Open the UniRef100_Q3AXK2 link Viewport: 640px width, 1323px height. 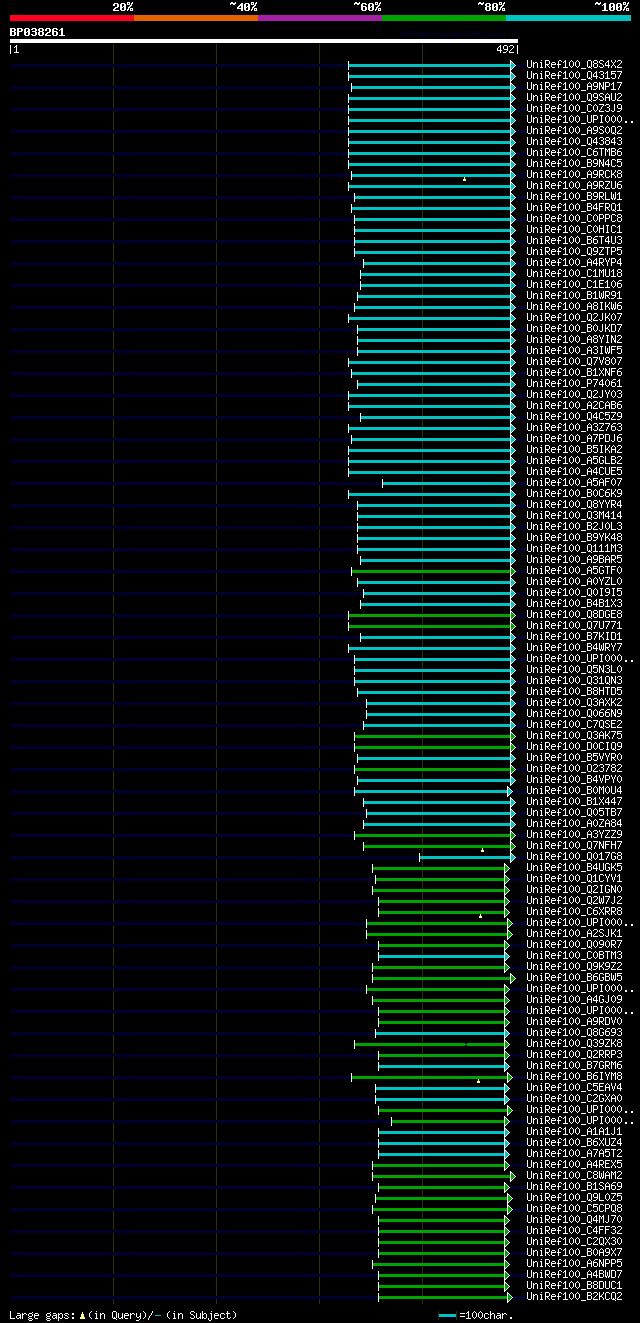click(574, 702)
